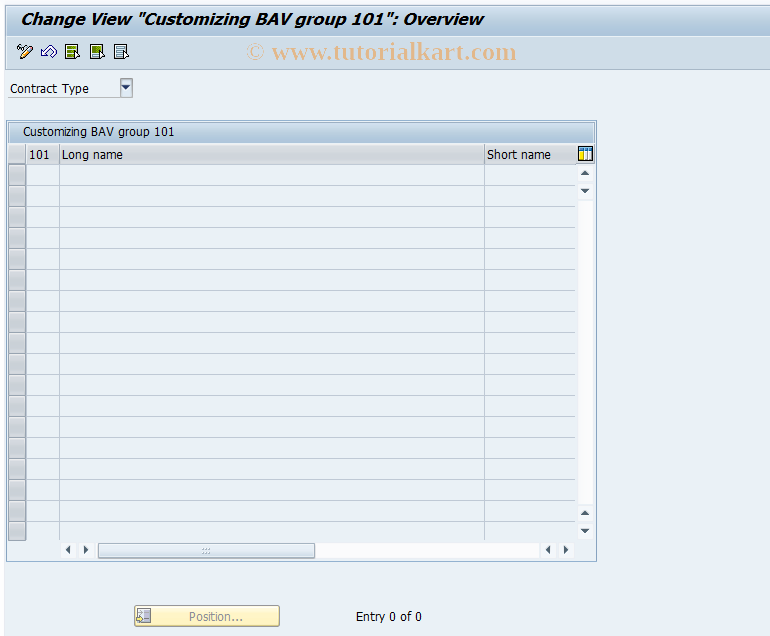Image resolution: width=770 pixels, height=636 pixels.
Task: Click the Undo Change toolbar icon
Action: (49, 52)
